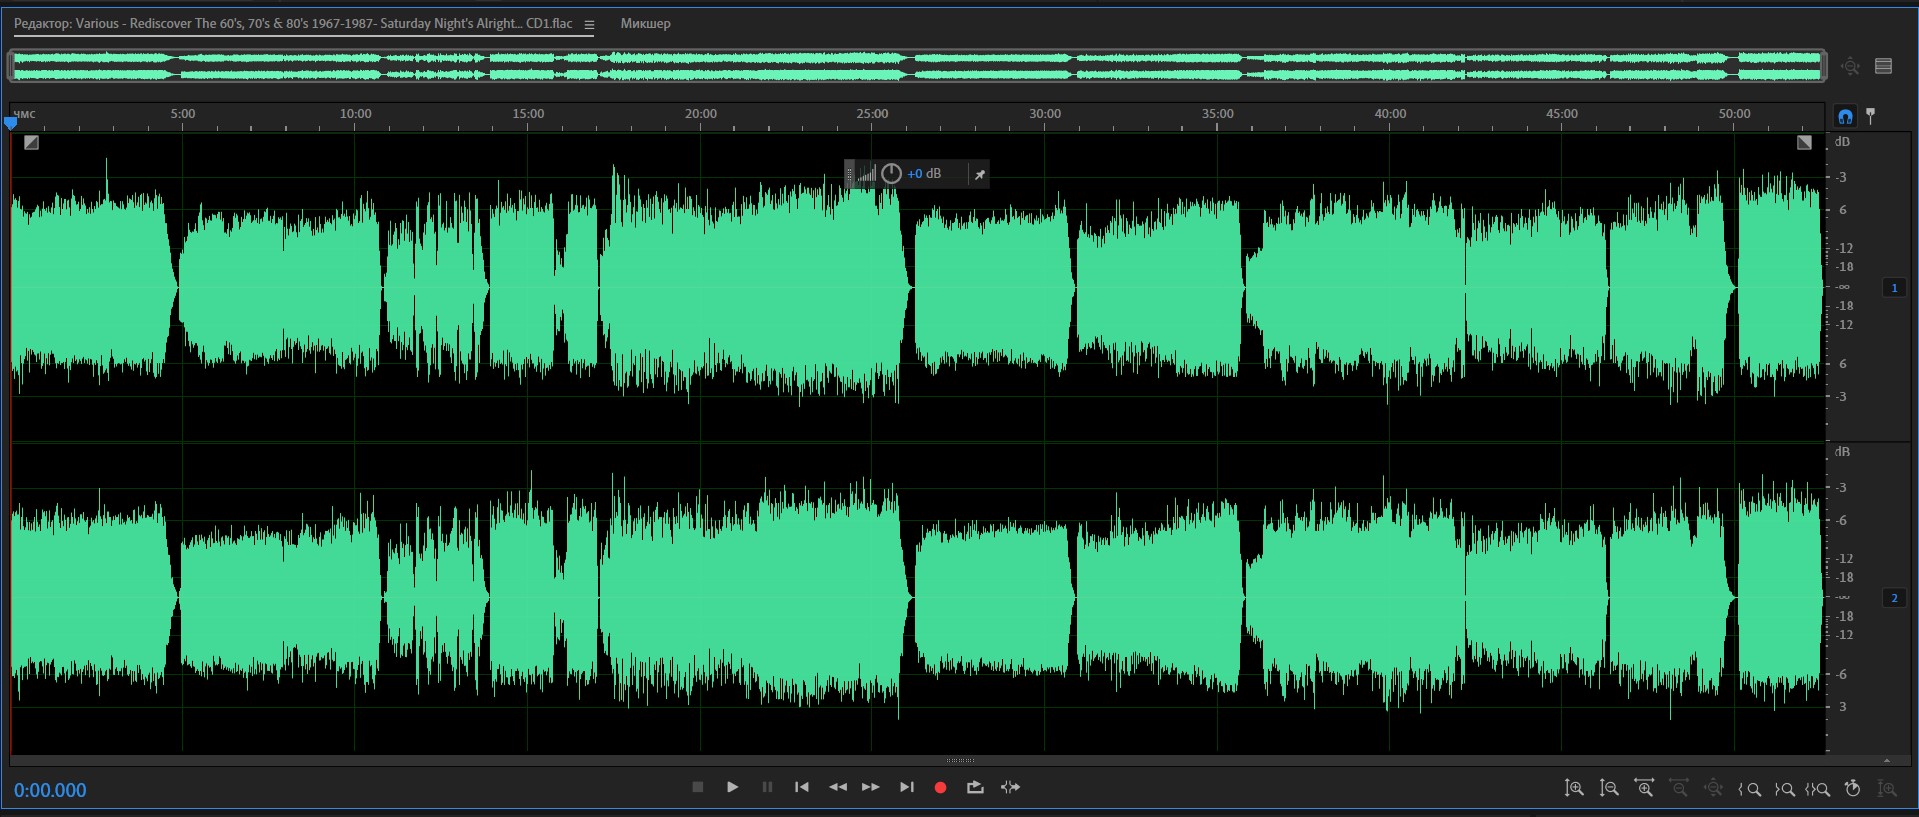Screen dimensions: 1919x817
Task: Open the Editor panel menu
Action: 589,25
